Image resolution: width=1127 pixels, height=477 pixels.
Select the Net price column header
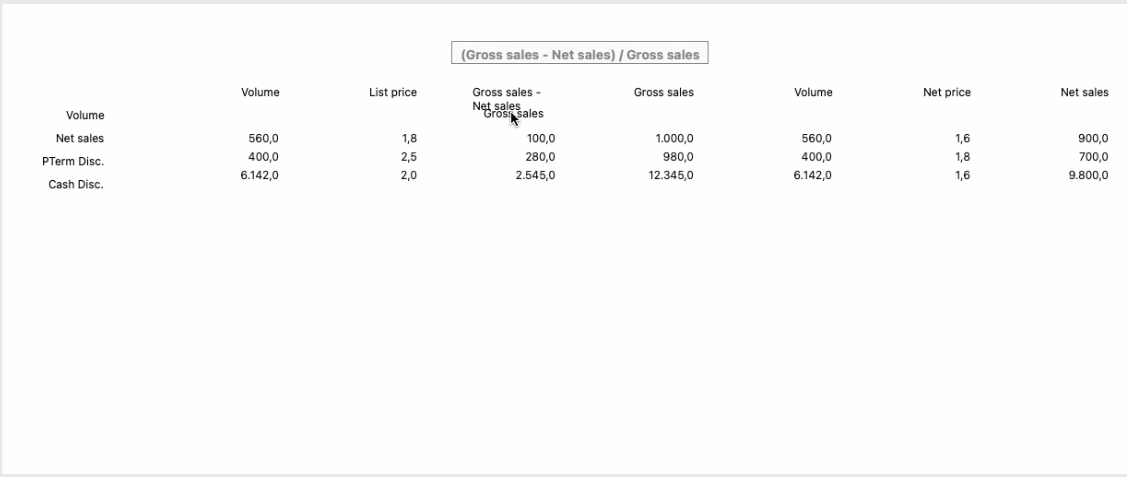(947, 93)
